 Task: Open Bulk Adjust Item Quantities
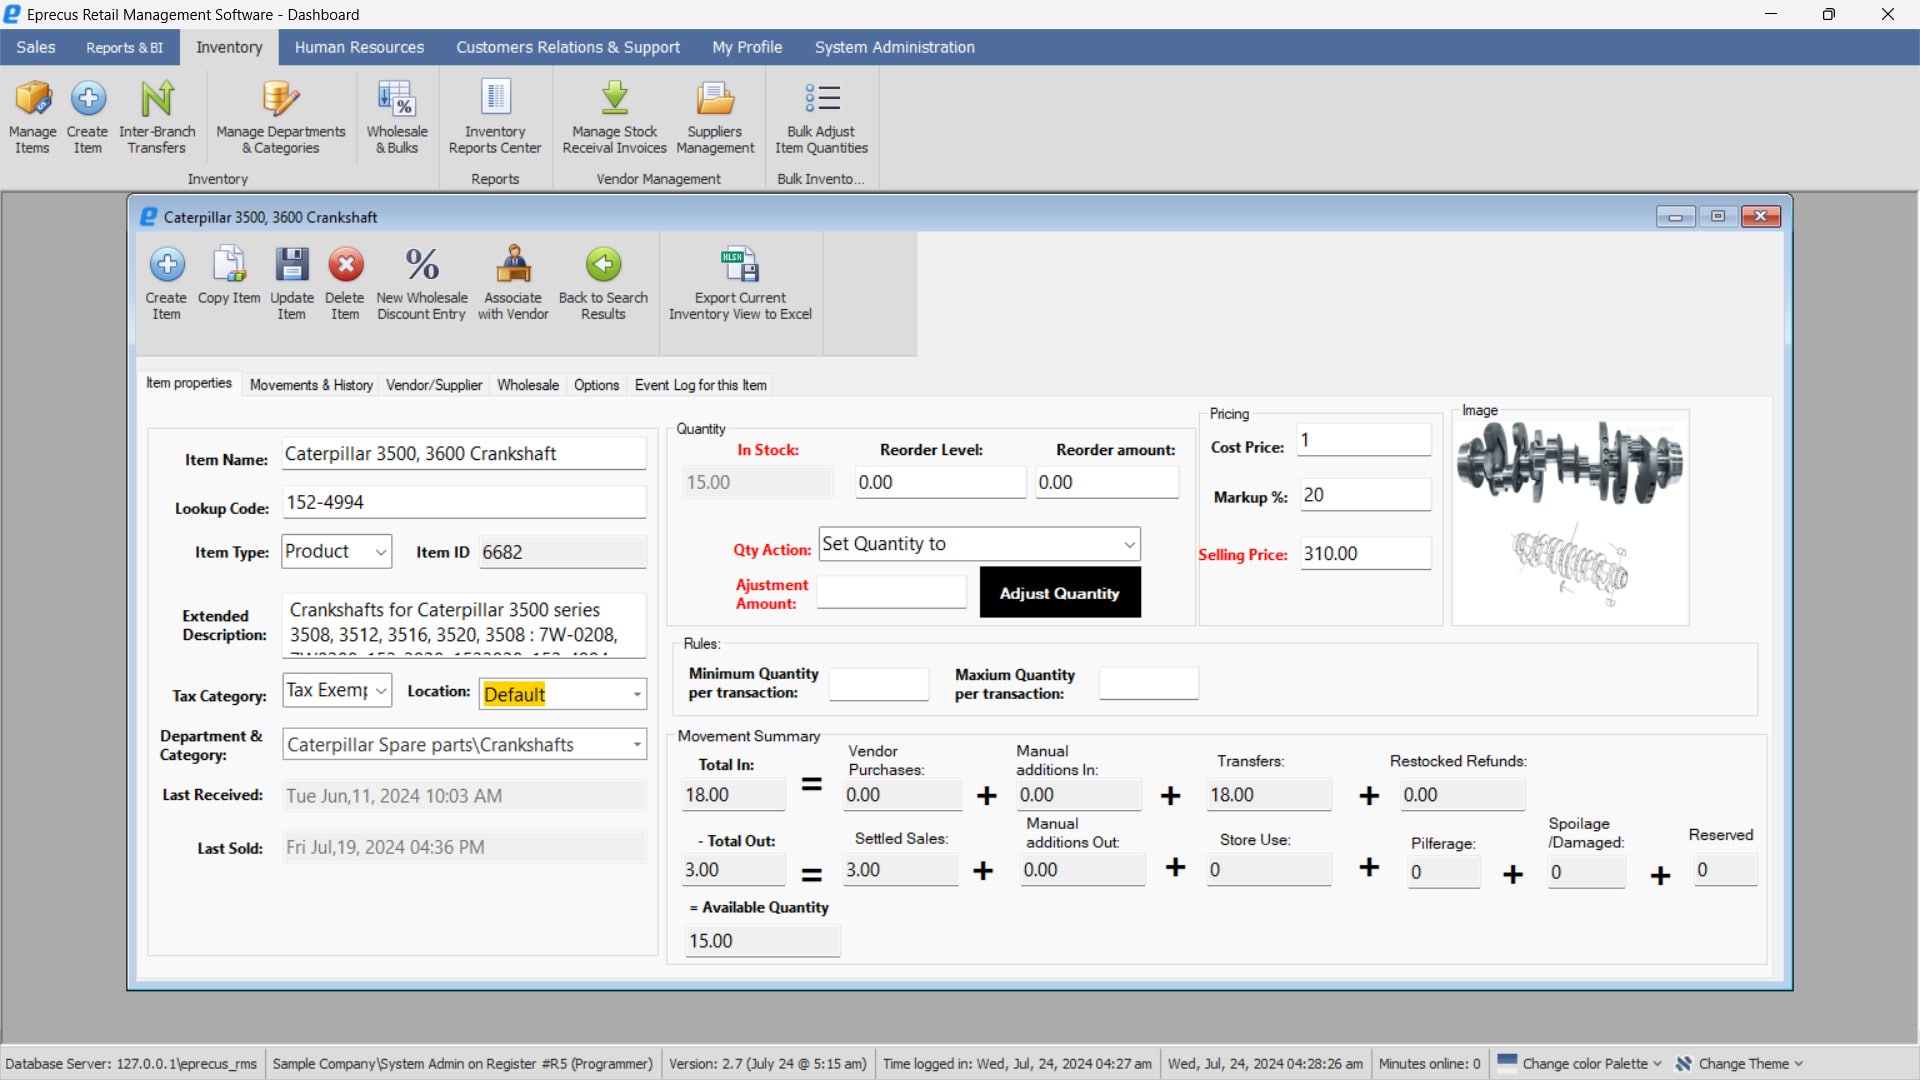coord(821,117)
